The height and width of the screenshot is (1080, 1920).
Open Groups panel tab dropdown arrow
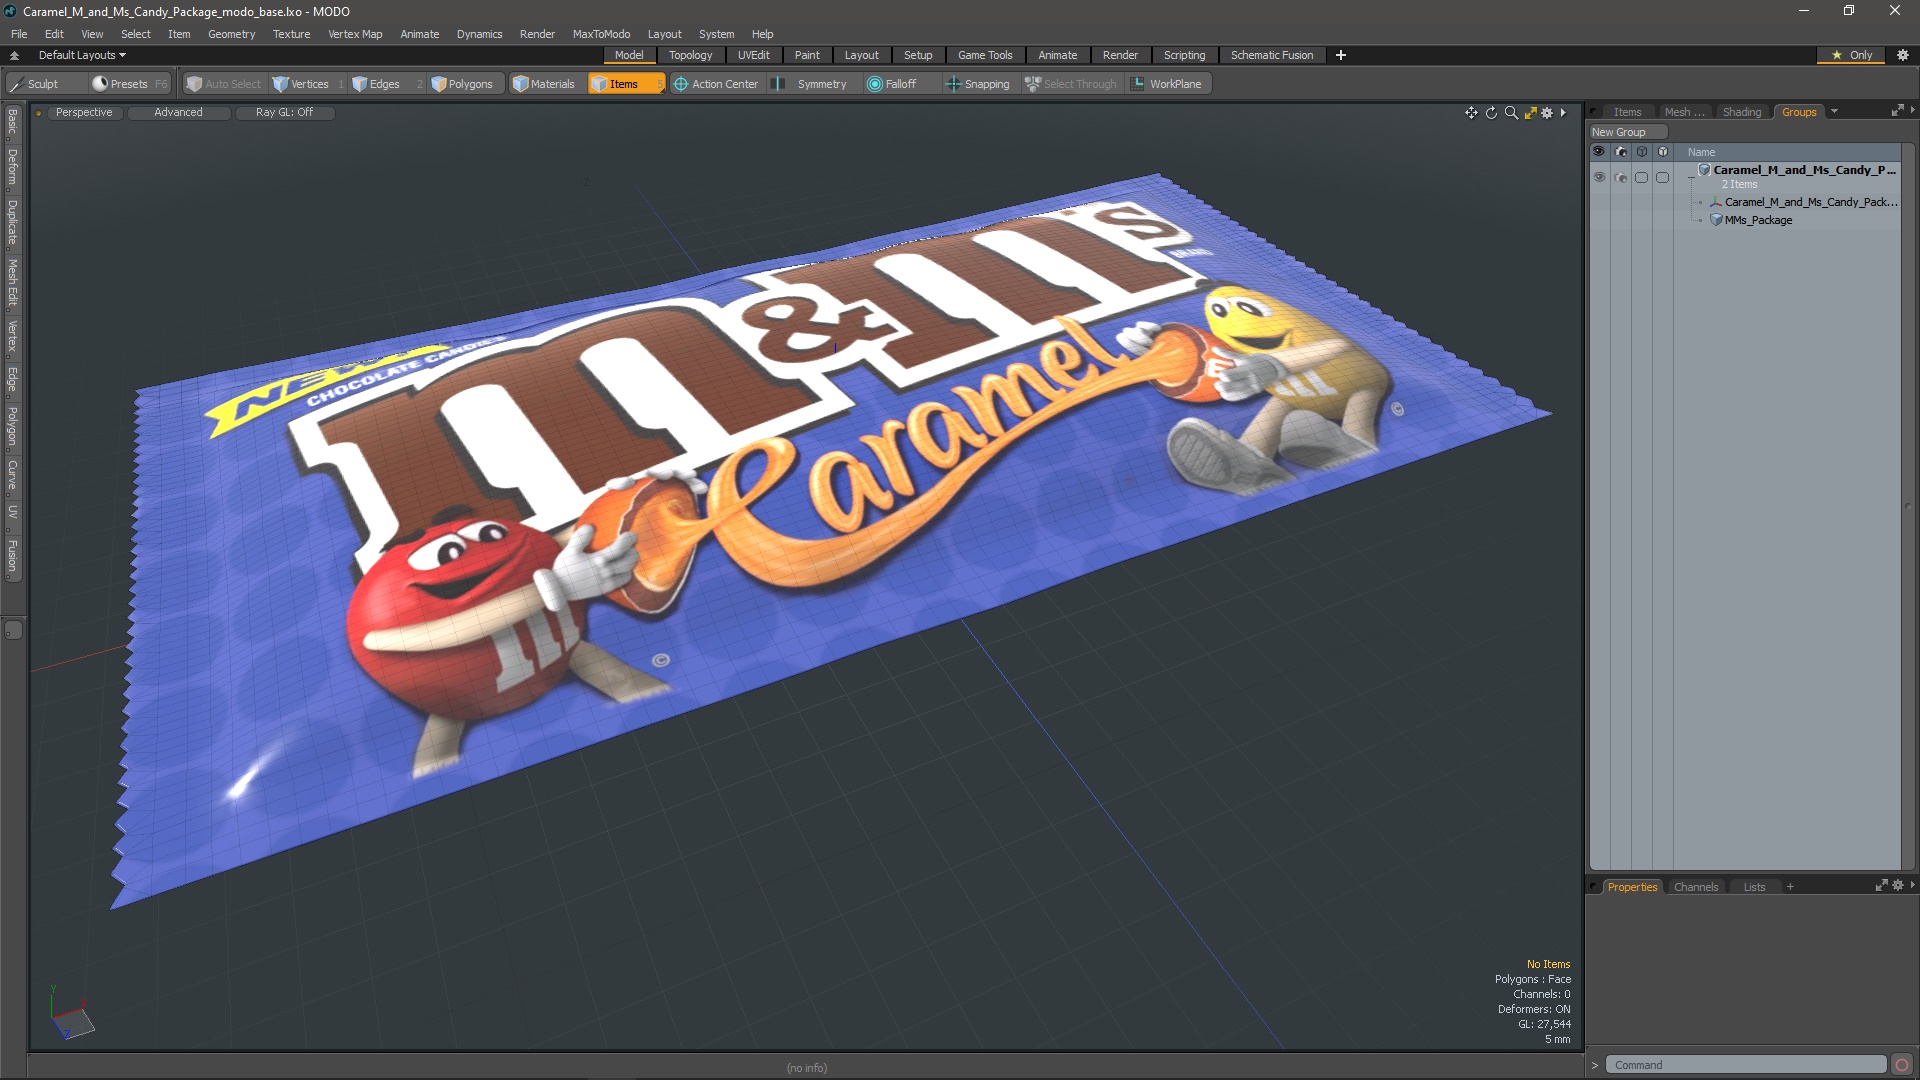point(1834,112)
